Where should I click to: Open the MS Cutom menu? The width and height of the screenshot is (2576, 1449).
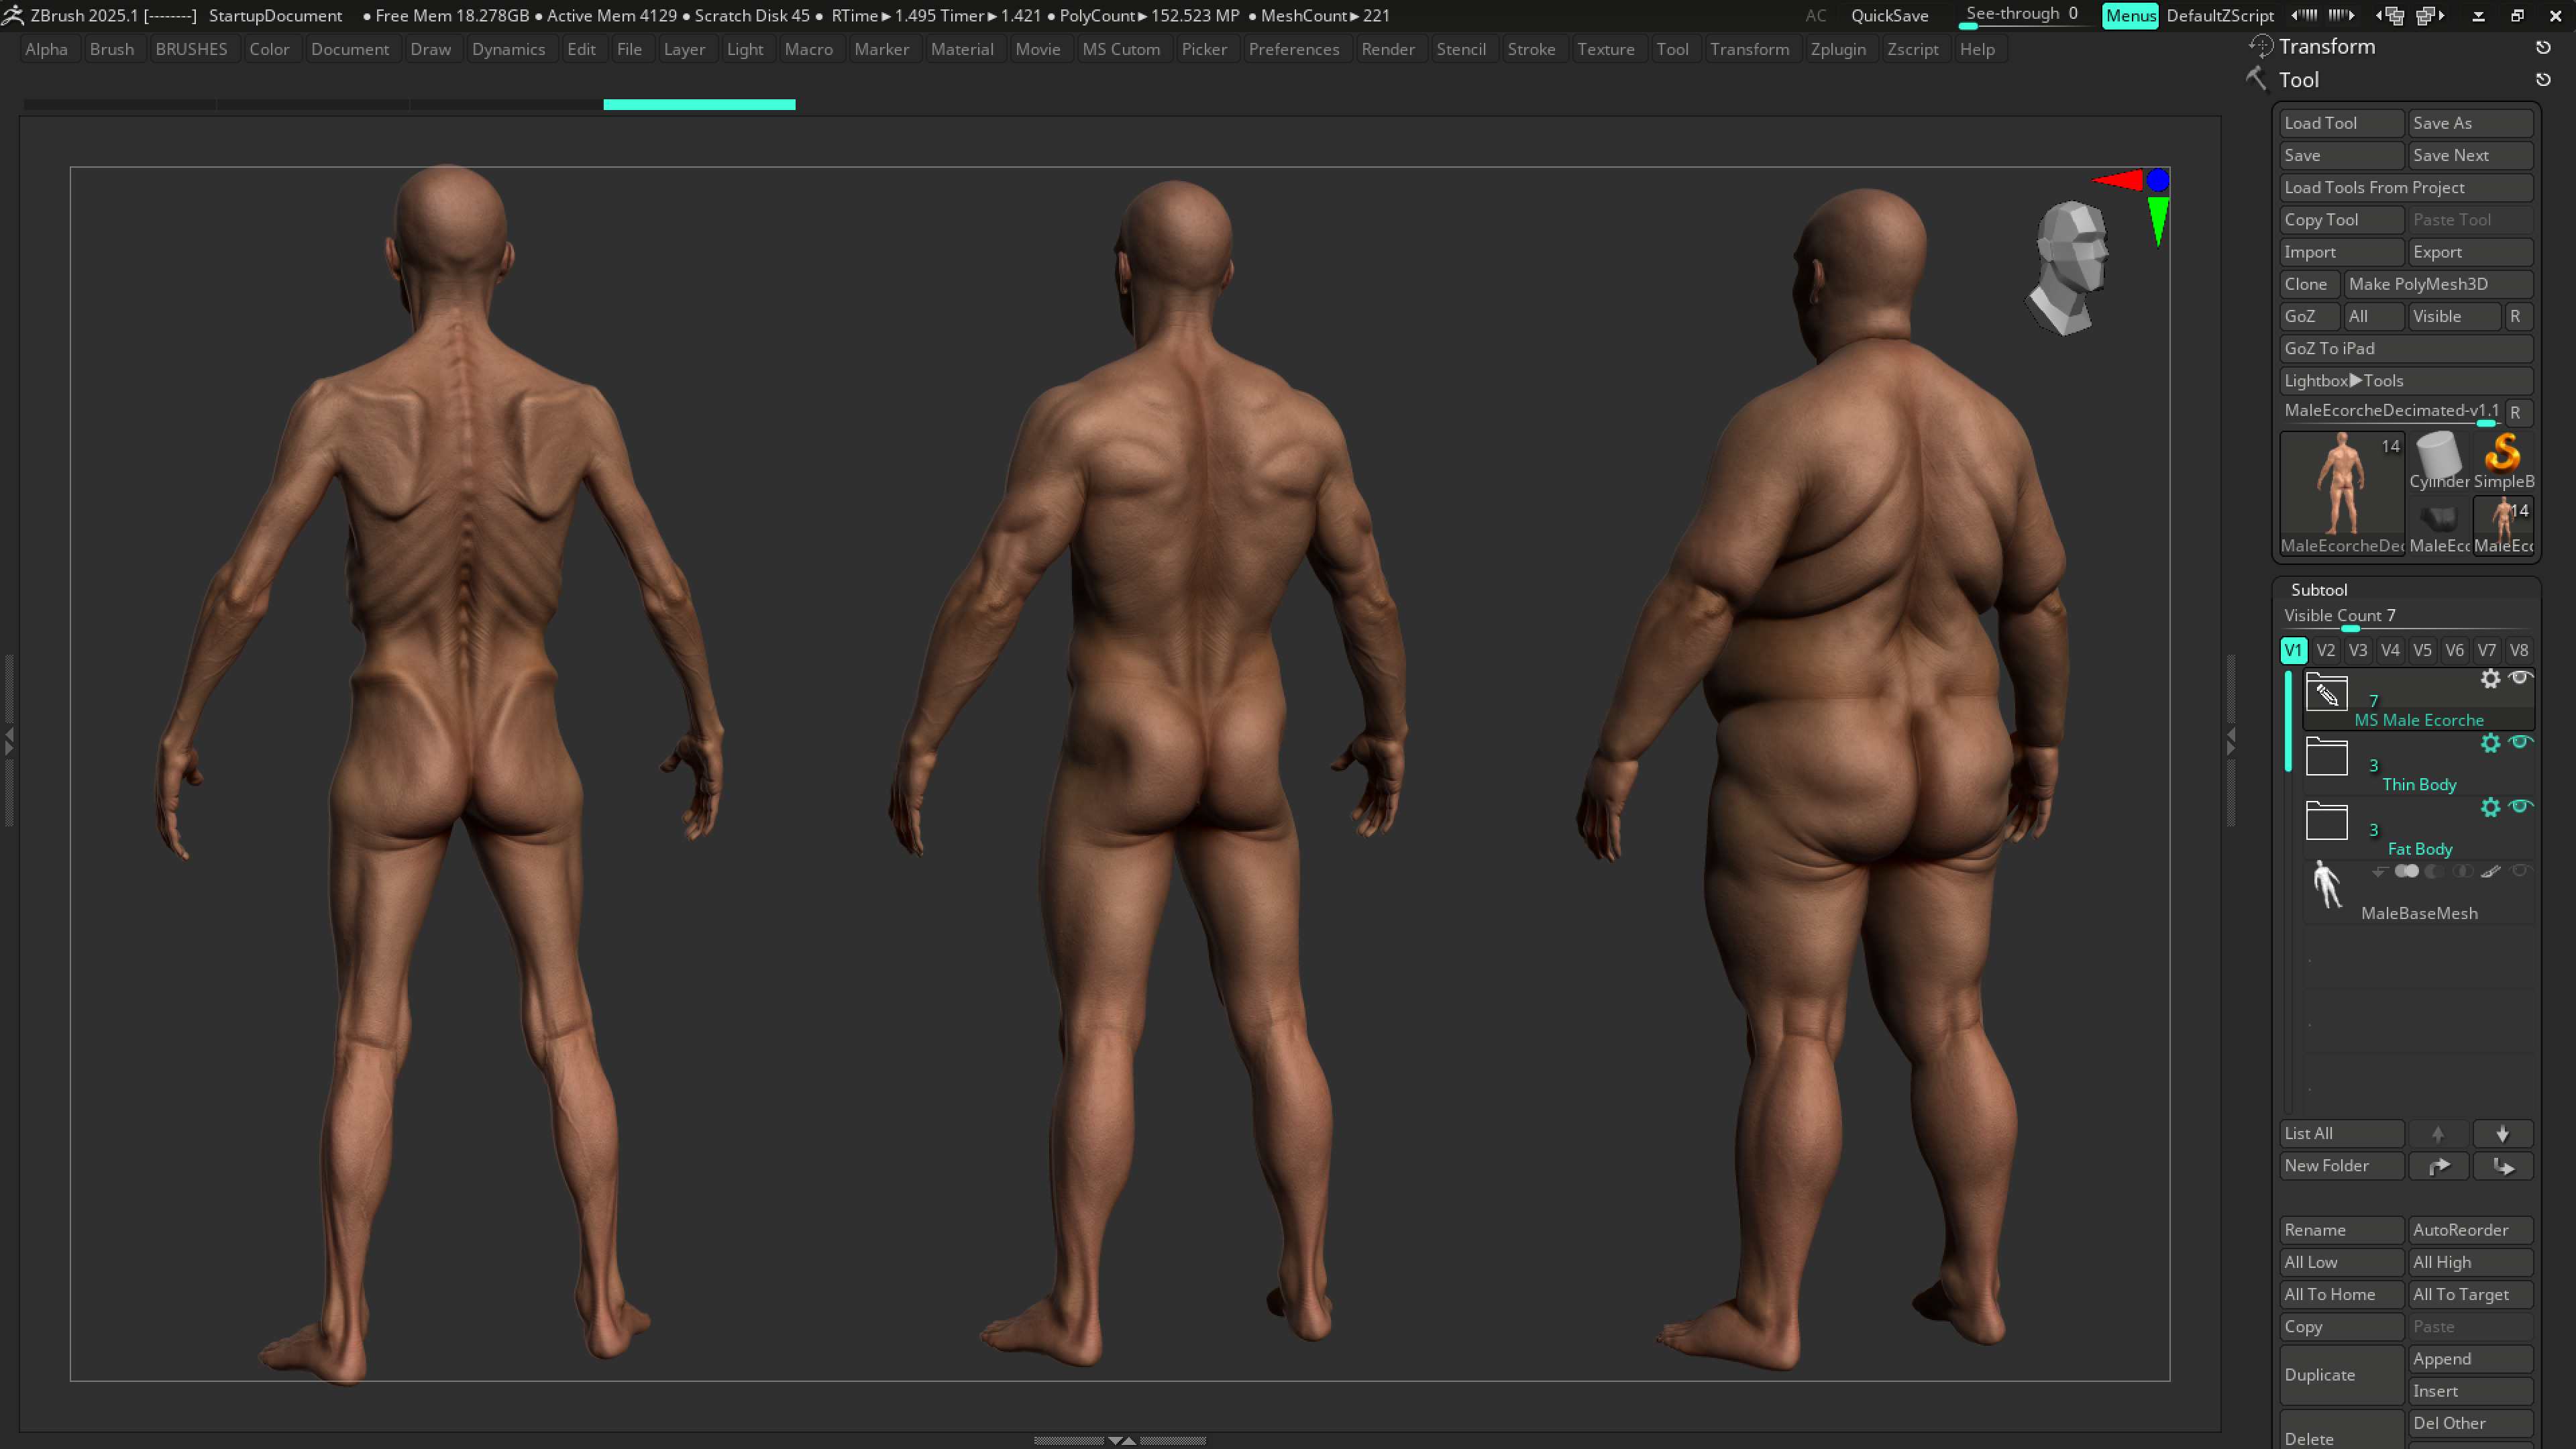(x=1120, y=49)
